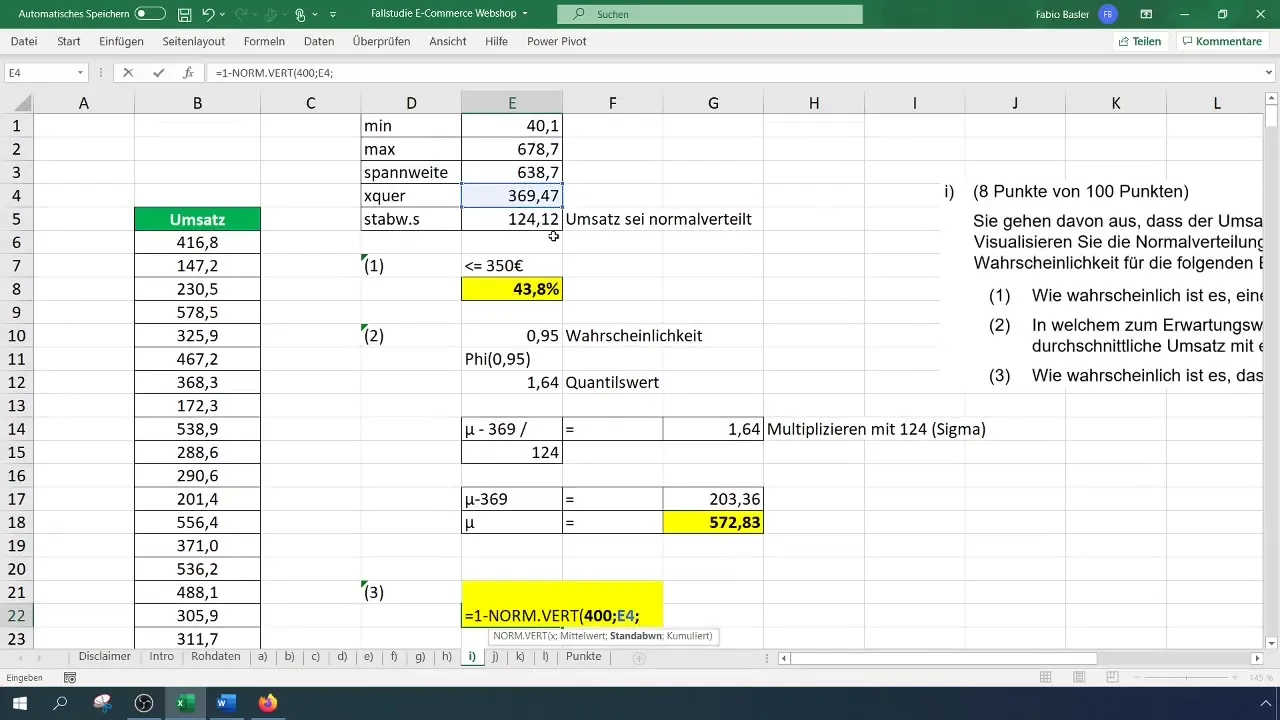This screenshot has width=1280, height=720.
Task: Confirm formula entry with the checkmark icon
Action: pyautogui.click(x=158, y=73)
